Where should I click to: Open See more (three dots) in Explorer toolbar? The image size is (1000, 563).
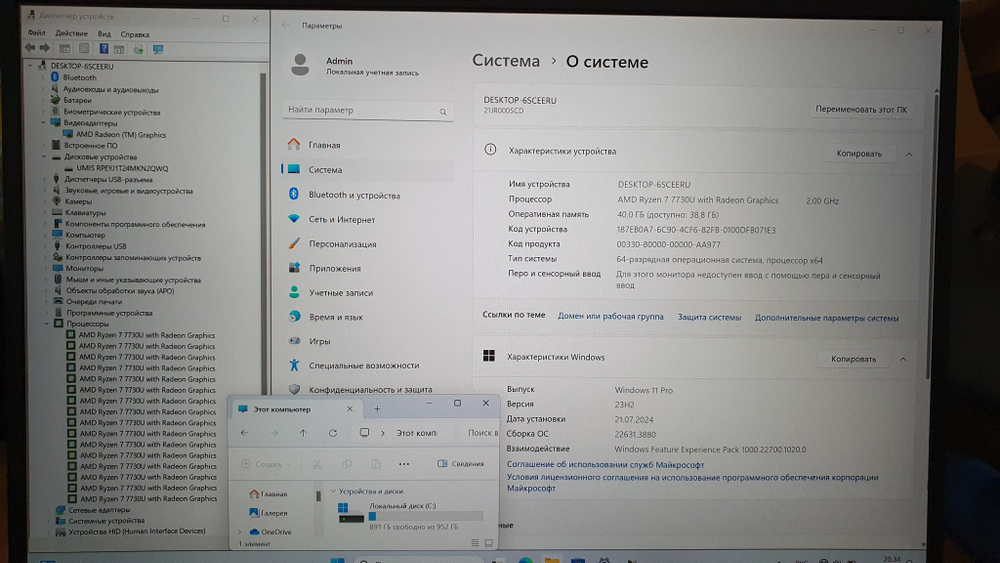click(404, 464)
